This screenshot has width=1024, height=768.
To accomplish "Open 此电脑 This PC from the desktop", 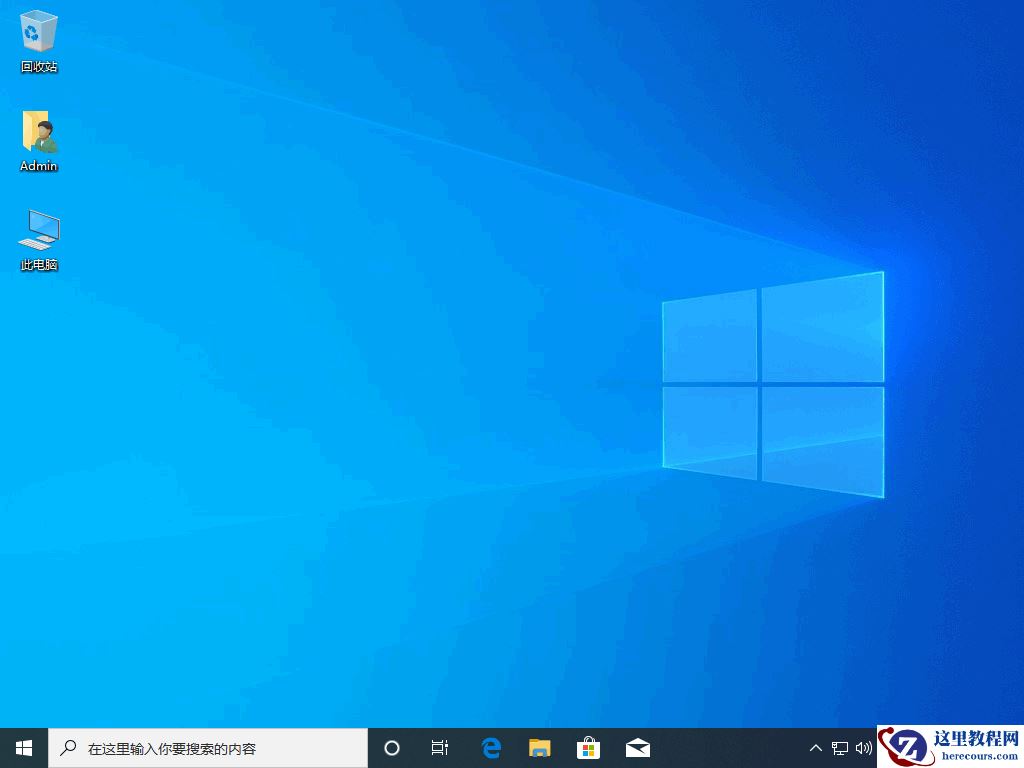I will pyautogui.click(x=38, y=230).
